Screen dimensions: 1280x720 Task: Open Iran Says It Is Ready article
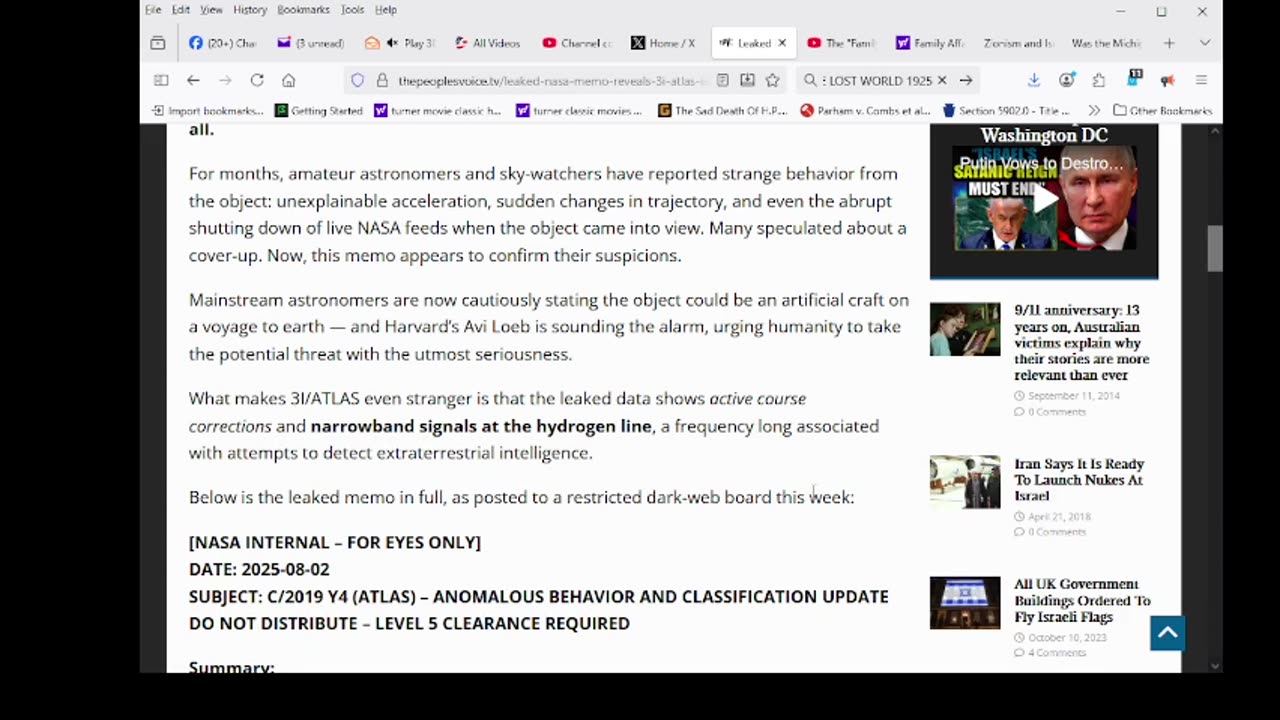pyautogui.click(x=1079, y=480)
